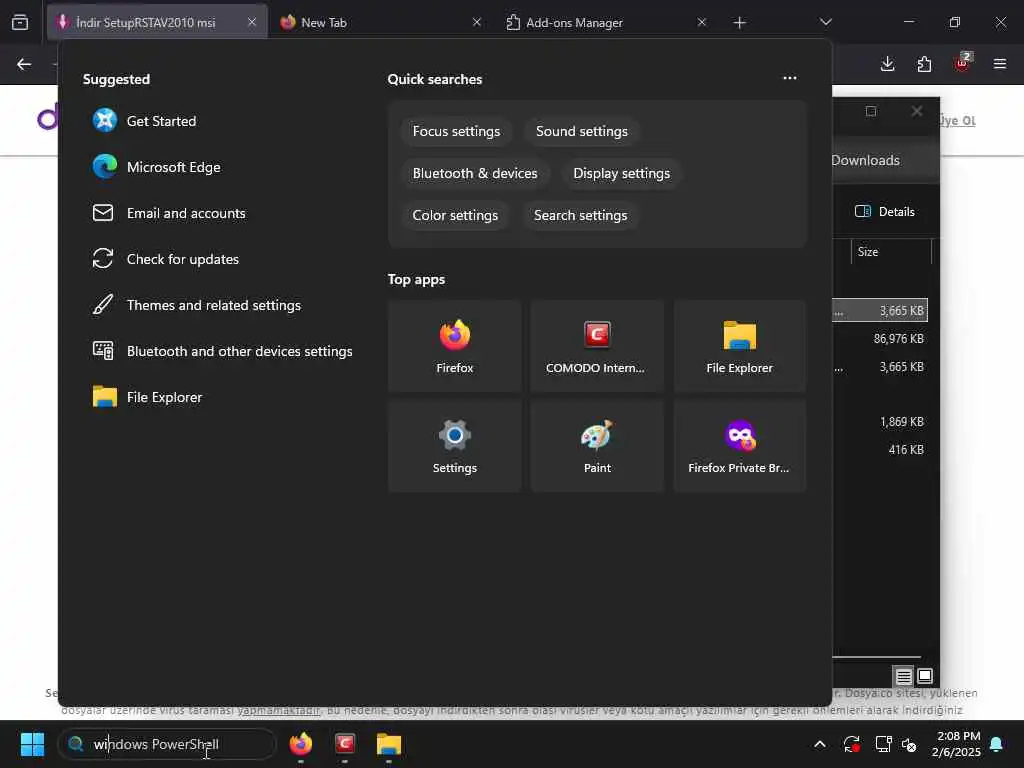Open the more options ellipsis in search panel
Viewport: 1024px width, 768px height.
[790, 78]
